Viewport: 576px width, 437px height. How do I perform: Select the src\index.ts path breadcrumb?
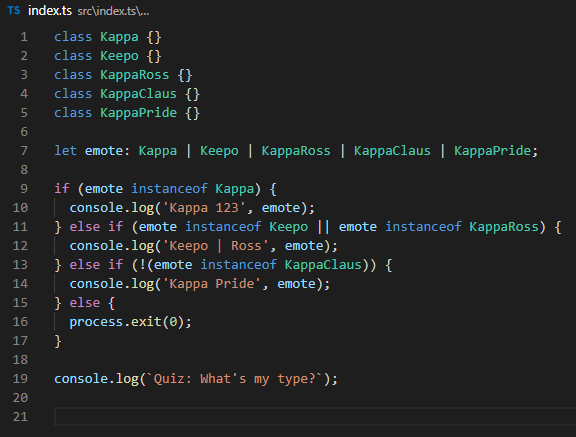pyautogui.click(x=113, y=11)
